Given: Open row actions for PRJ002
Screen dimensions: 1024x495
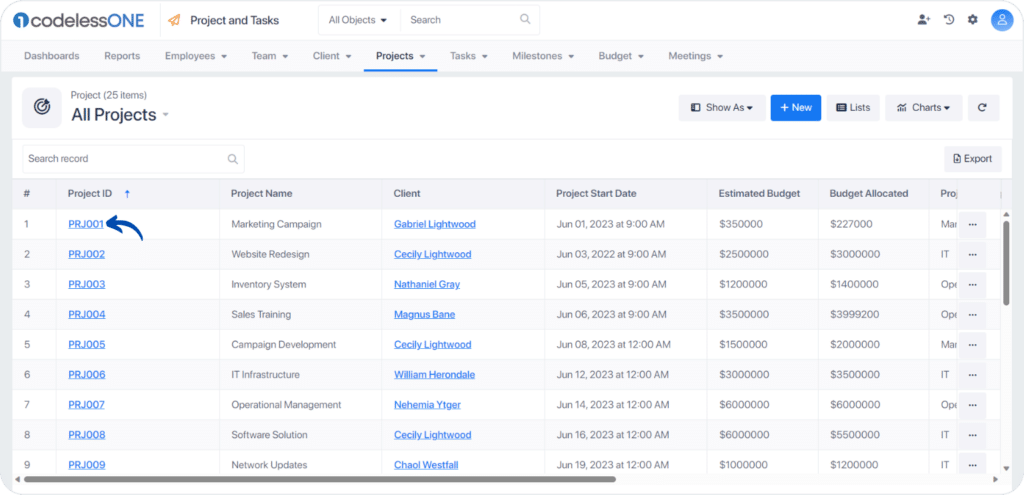Looking at the screenshot, I should [x=972, y=255].
